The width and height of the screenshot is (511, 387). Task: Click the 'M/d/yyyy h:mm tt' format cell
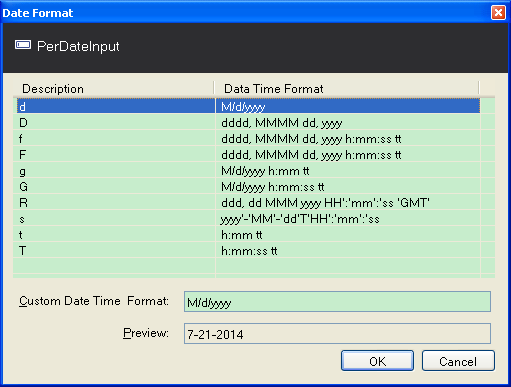coord(348,171)
